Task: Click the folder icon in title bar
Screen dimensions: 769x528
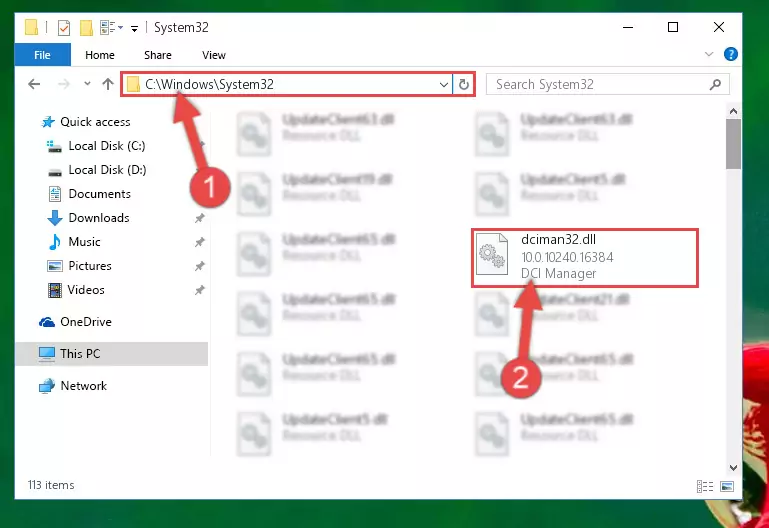Action: (x=31, y=27)
